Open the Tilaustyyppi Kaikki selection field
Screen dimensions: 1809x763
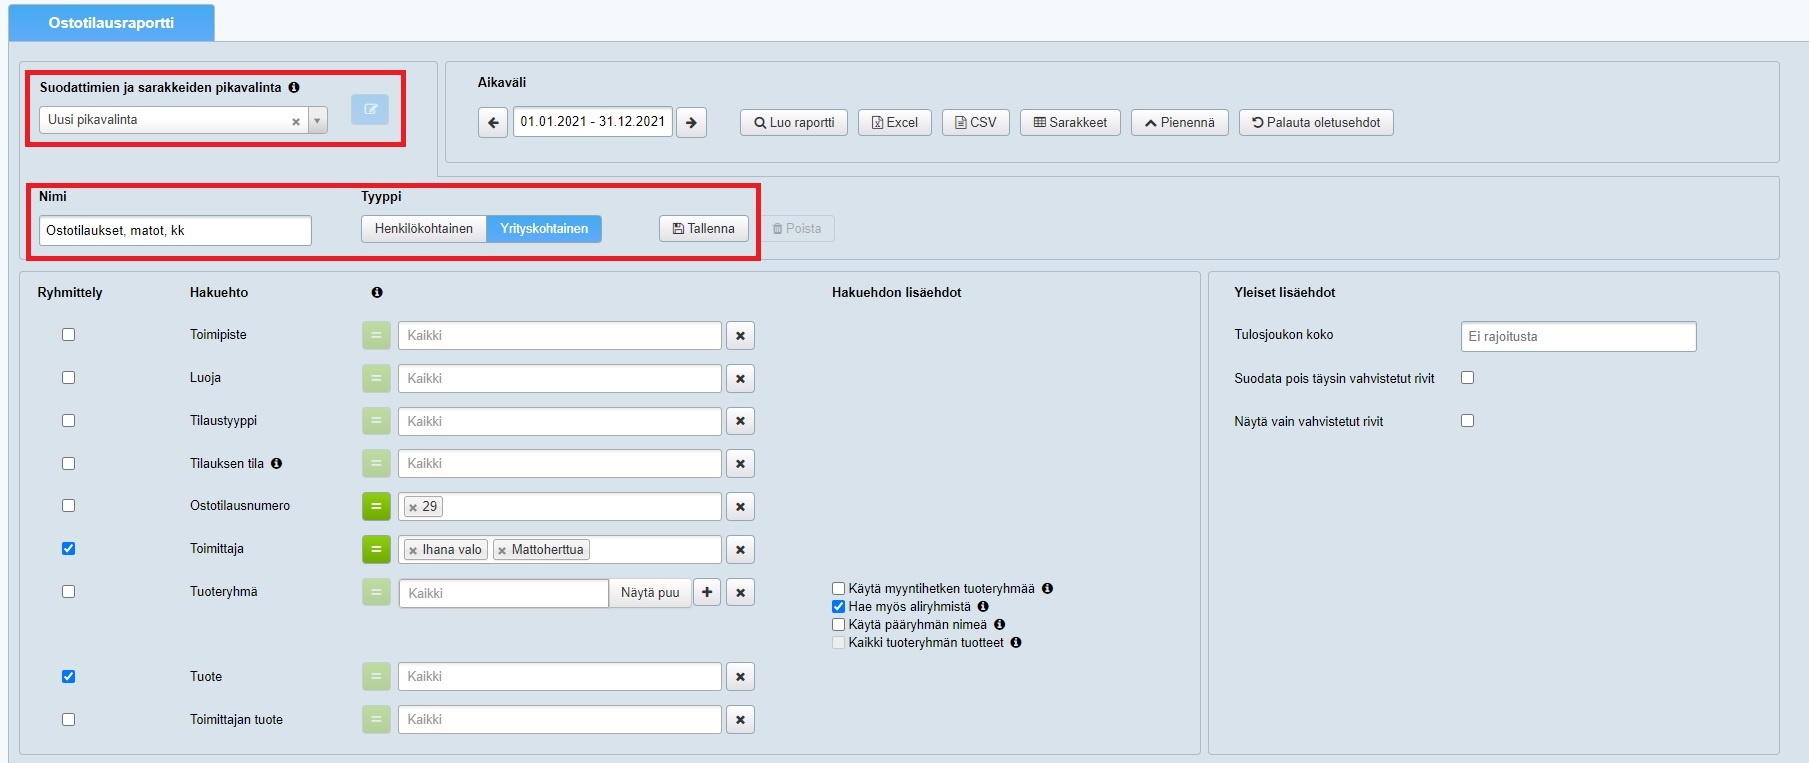pyautogui.click(x=559, y=421)
